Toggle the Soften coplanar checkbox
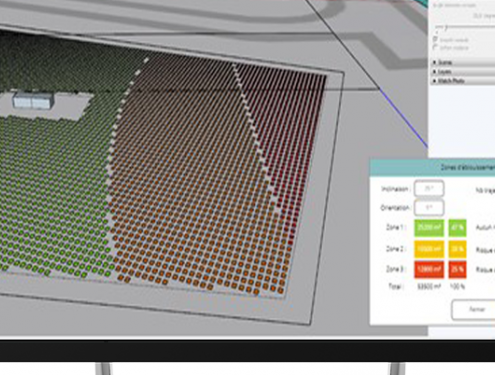The height and width of the screenshot is (375, 495). [x=435, y=47]
